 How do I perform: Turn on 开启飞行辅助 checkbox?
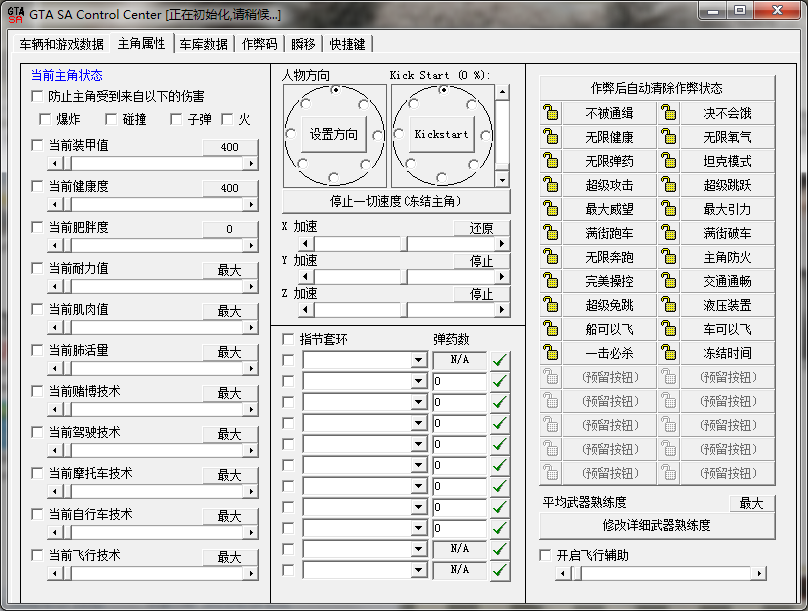(x=545, y=555)
